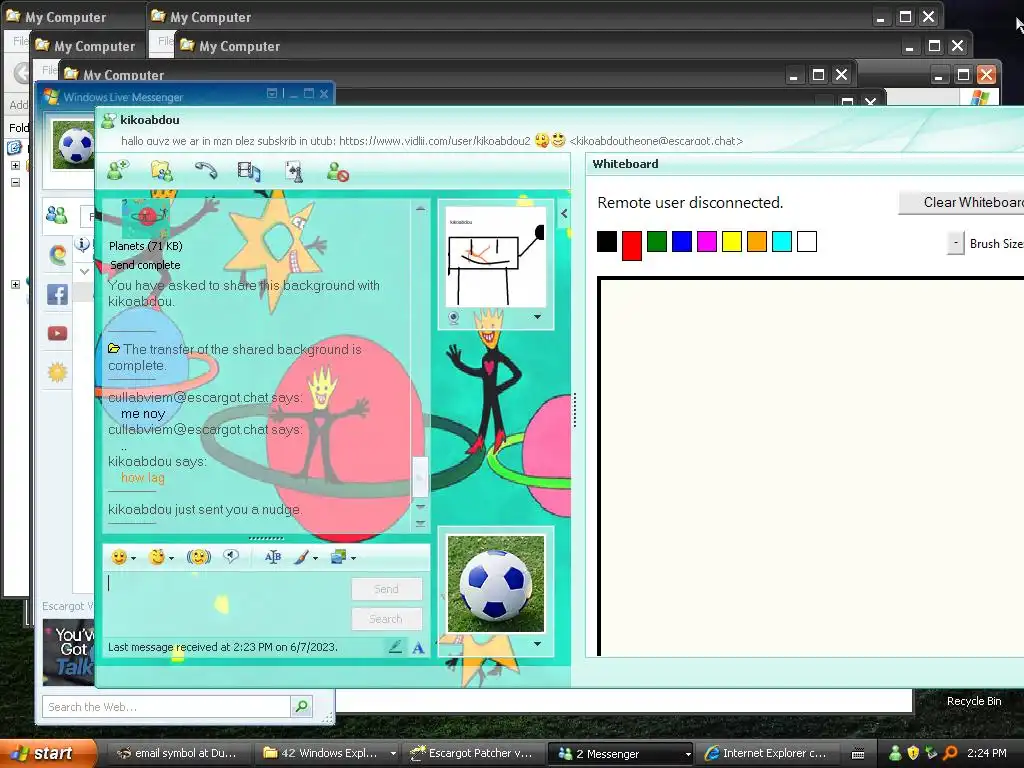The width and height of the screenshot is (1024, 768).
Task: Open the winks dropdown arrow
Action: click(x=171, y=558)
